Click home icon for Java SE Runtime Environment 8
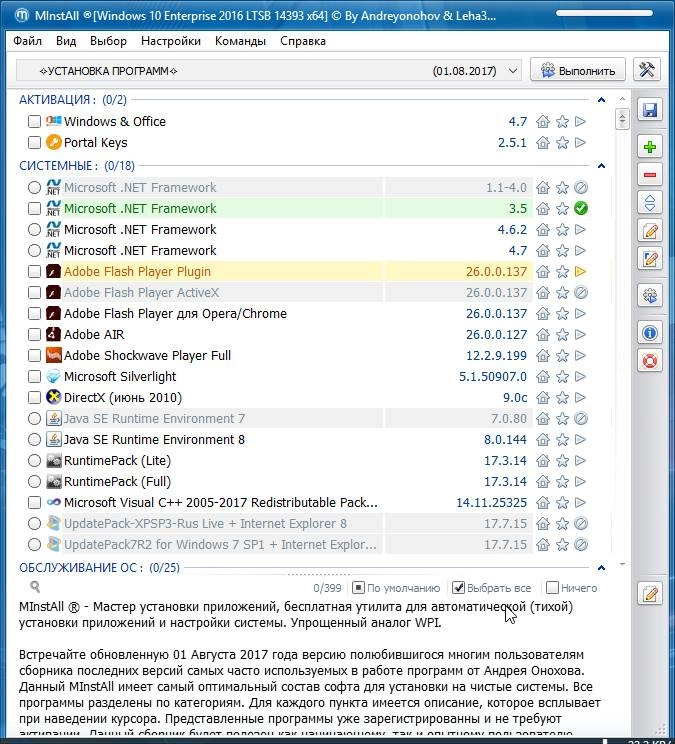 pos(543,440)
